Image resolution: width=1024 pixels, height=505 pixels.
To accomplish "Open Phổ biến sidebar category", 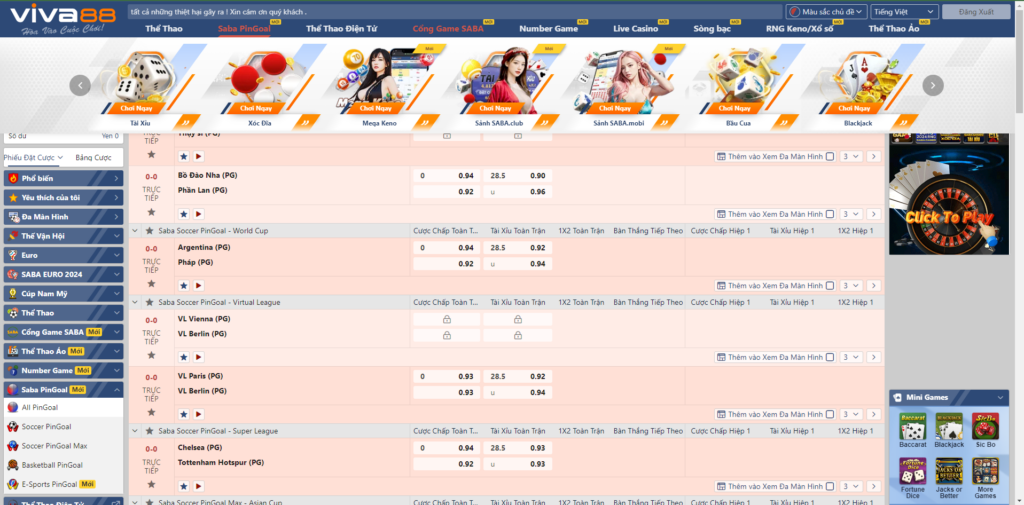I will coord(63,178).
